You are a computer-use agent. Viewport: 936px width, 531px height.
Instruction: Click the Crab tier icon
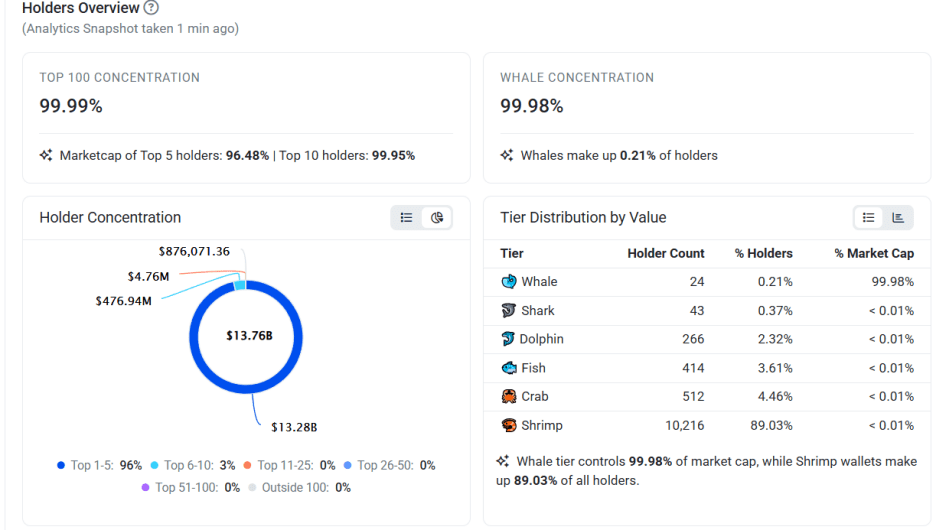tap(509, 397)
